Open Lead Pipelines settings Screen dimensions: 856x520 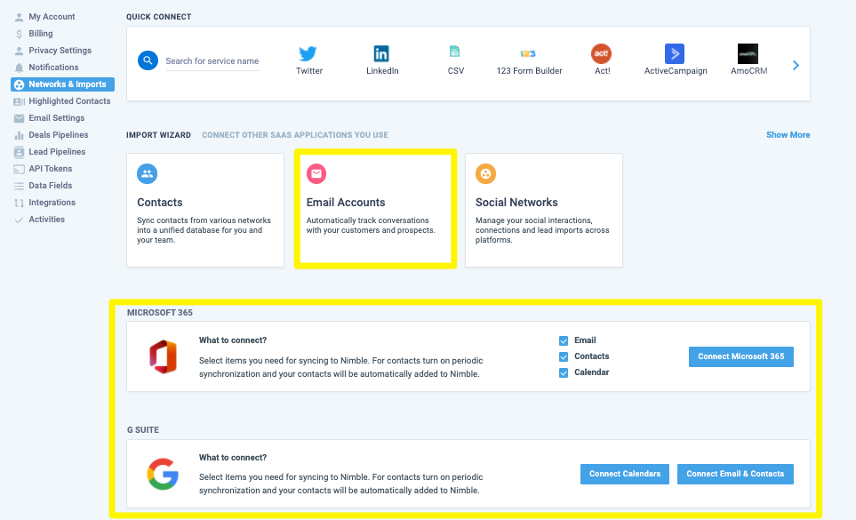tap(57, 152)
